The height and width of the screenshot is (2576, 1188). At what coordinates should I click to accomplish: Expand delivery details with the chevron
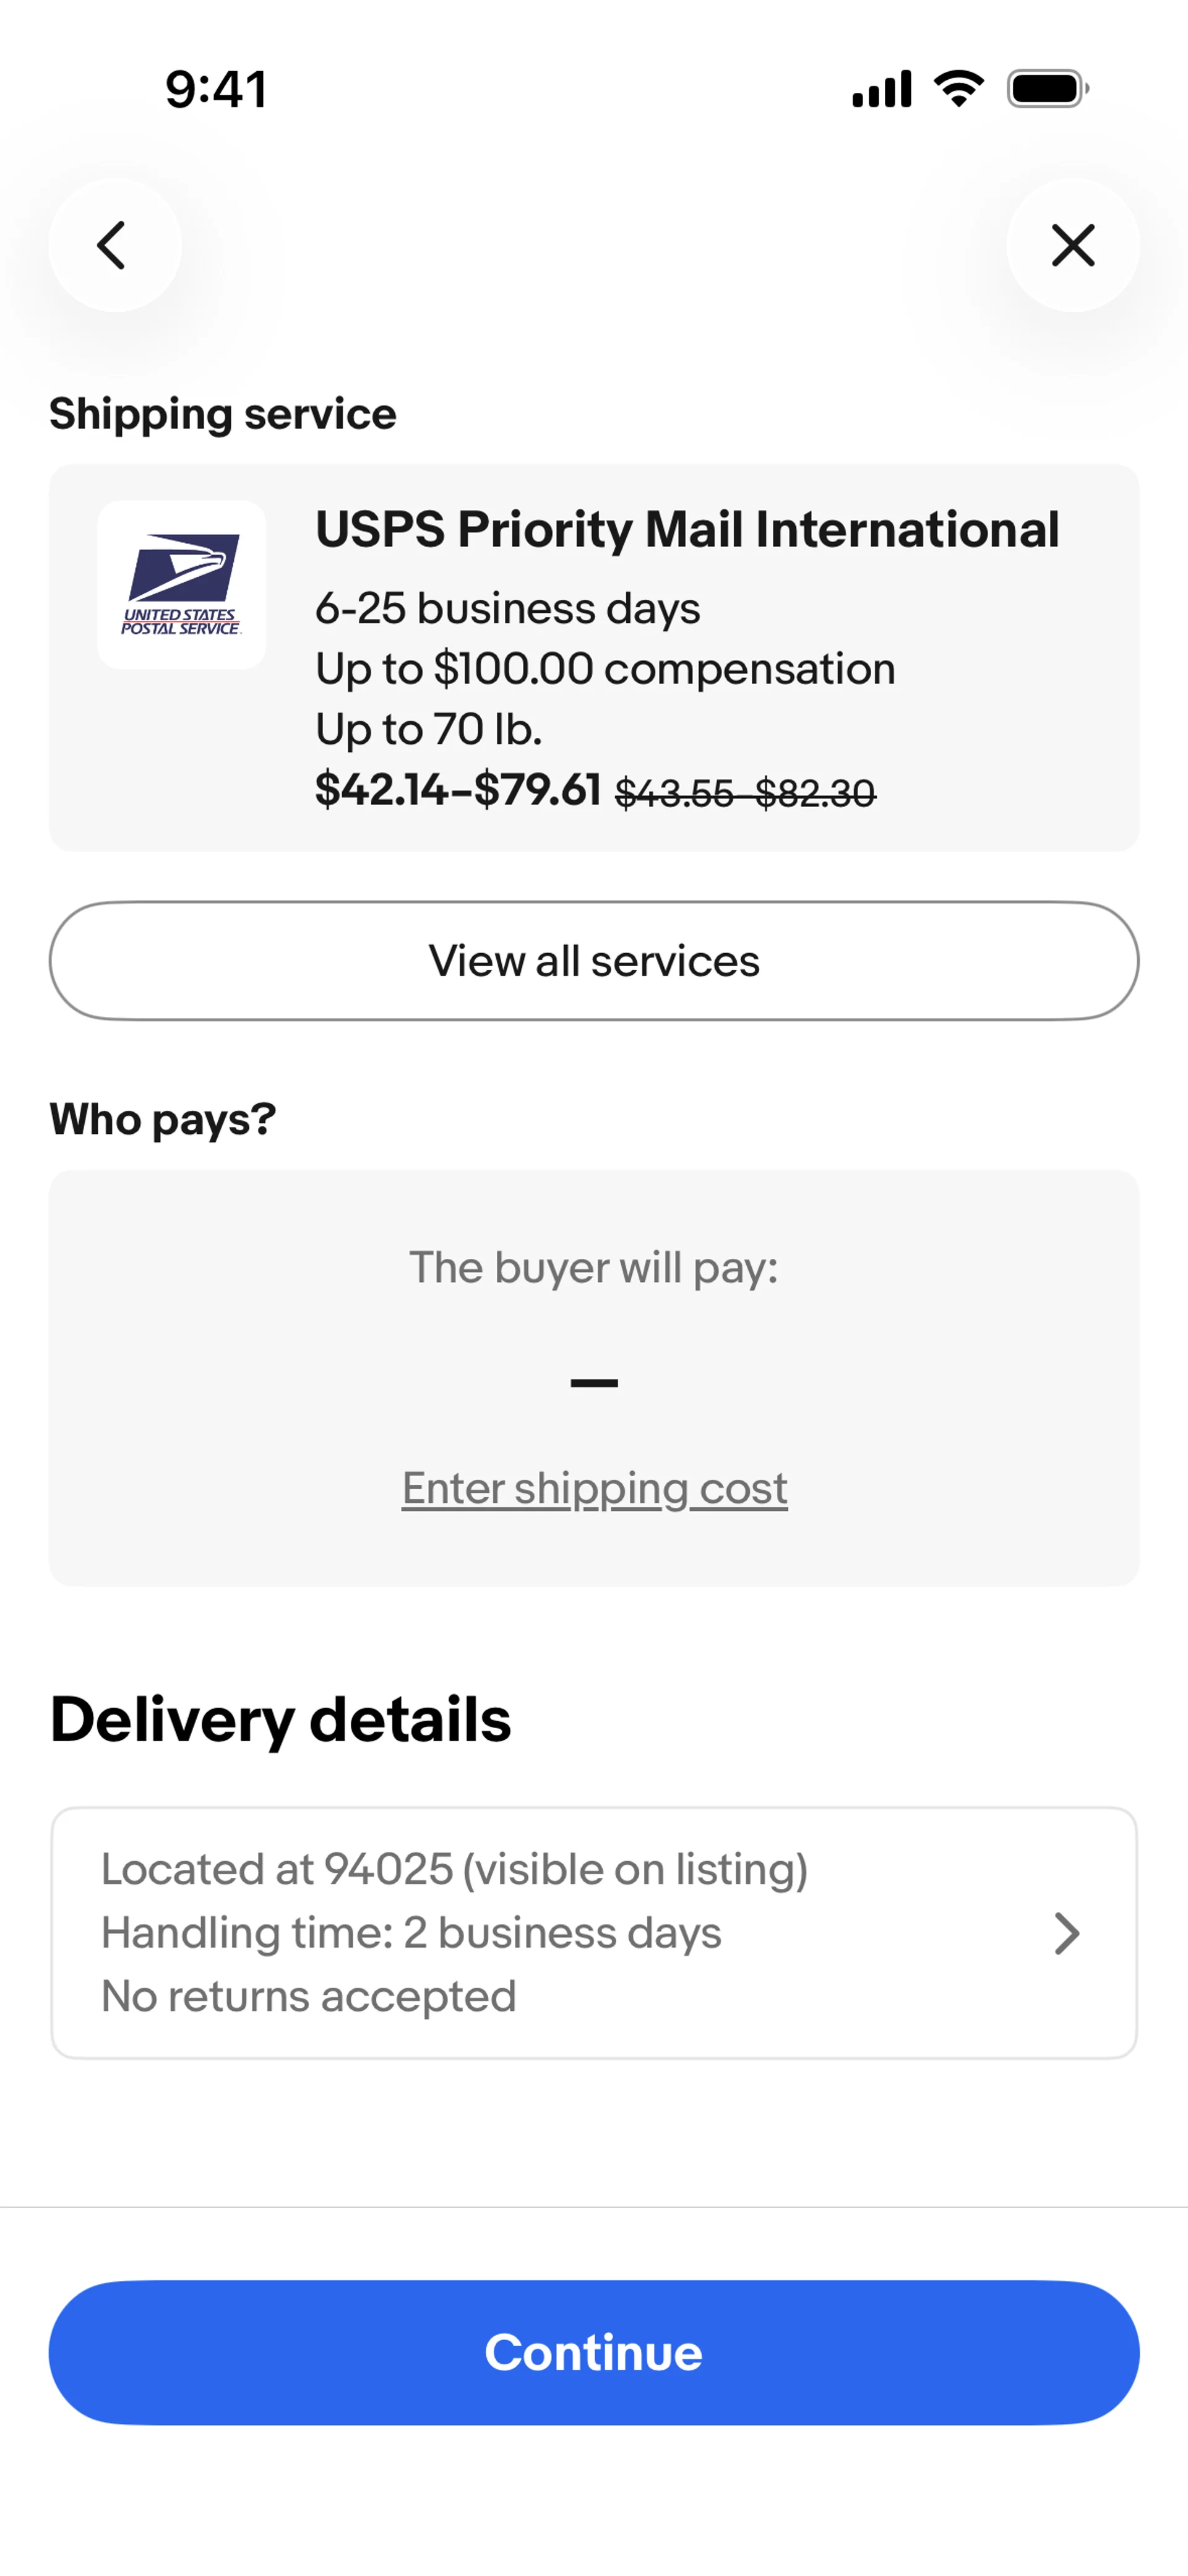pos(1067,1933)
